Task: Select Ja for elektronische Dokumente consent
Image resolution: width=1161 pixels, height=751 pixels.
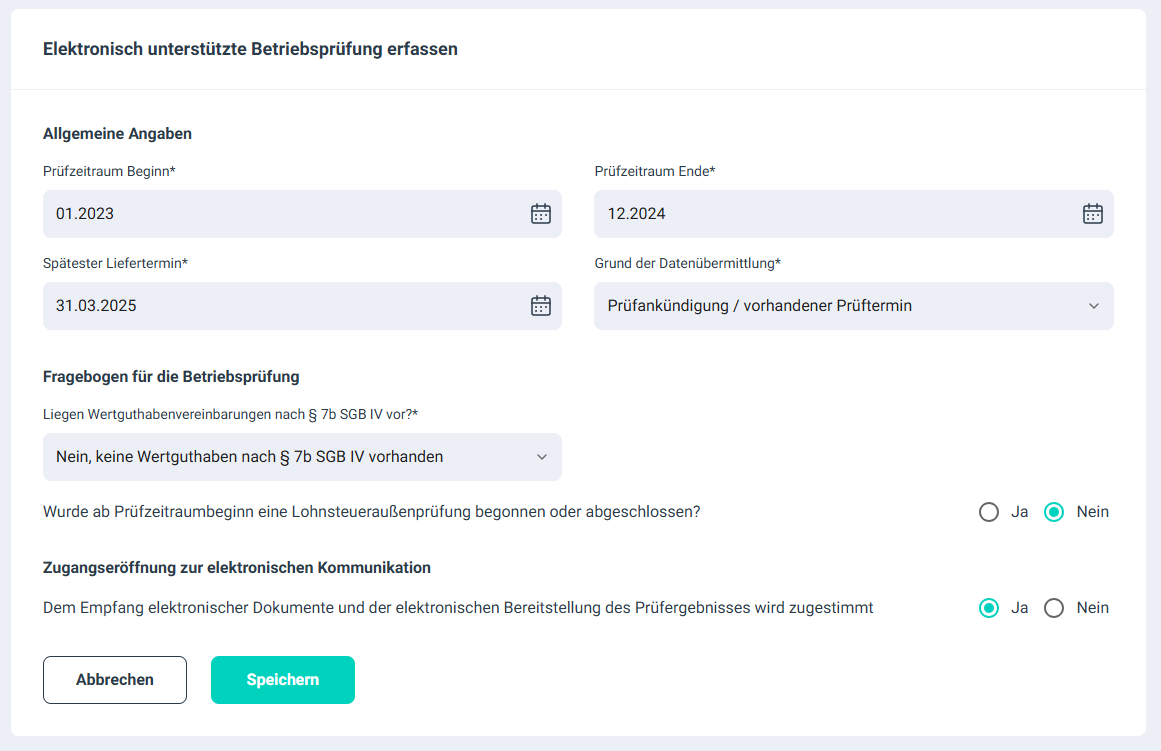Action: tap(988, 608)
